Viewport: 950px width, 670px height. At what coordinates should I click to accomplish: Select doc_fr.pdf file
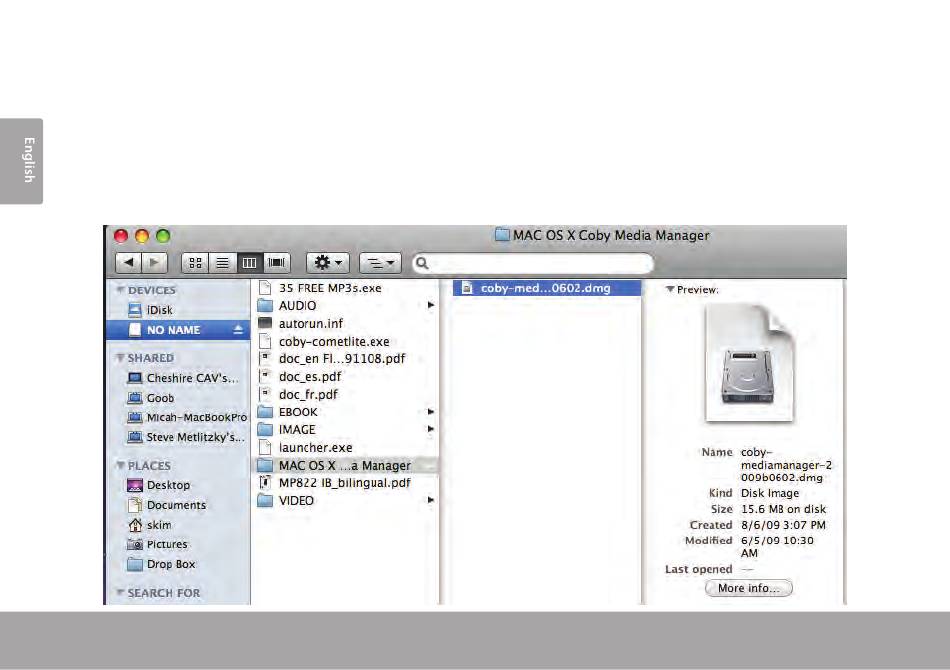345,394
